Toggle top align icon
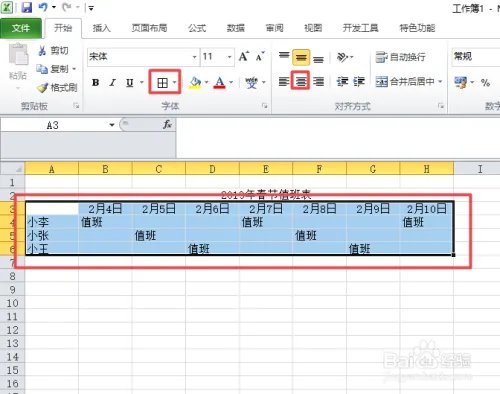The height and width of the screenshot is (394, 500). [x=284, y=57]
